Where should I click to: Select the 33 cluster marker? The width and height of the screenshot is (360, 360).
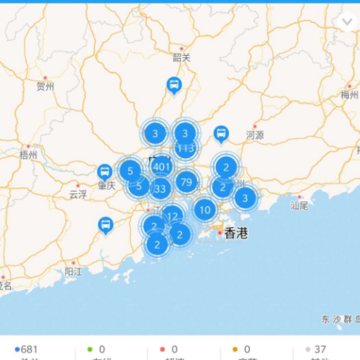[160, 189]
